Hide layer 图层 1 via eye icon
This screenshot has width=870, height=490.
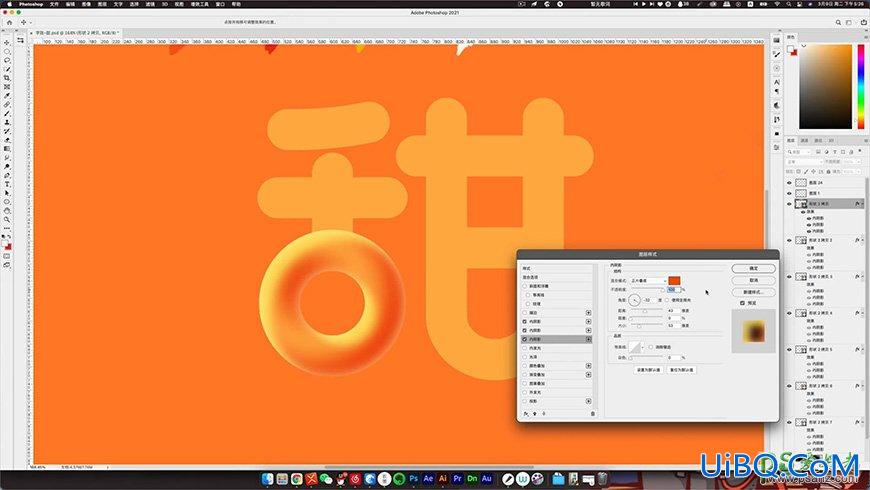pyautogui.click(x=790, y=193)
